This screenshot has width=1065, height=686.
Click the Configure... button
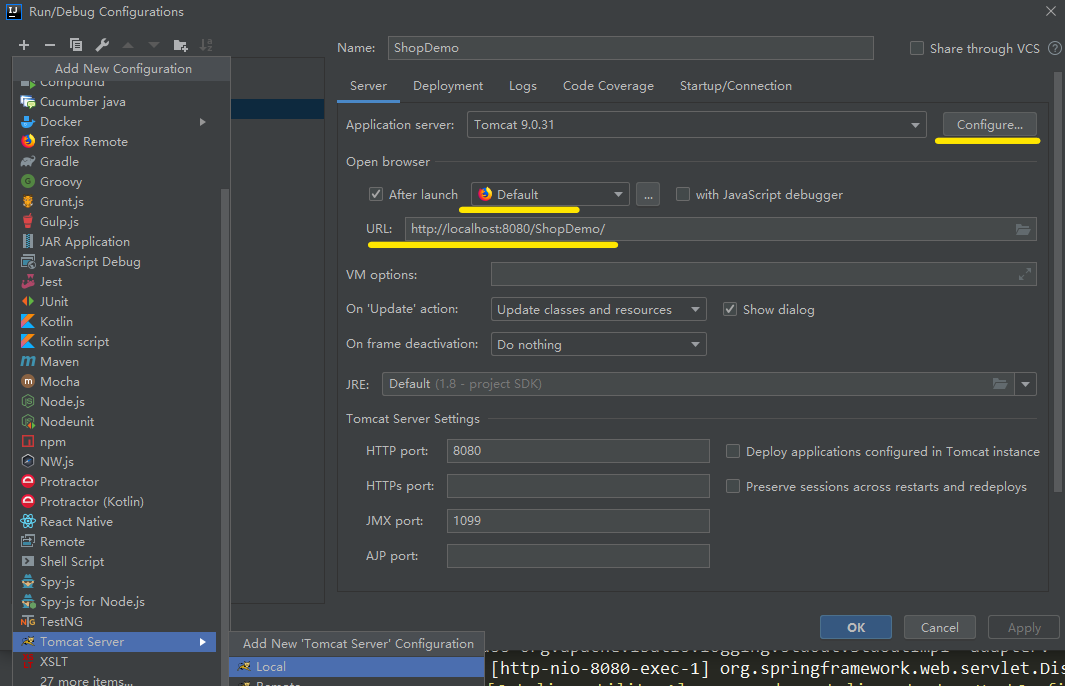tap(990, 125)
